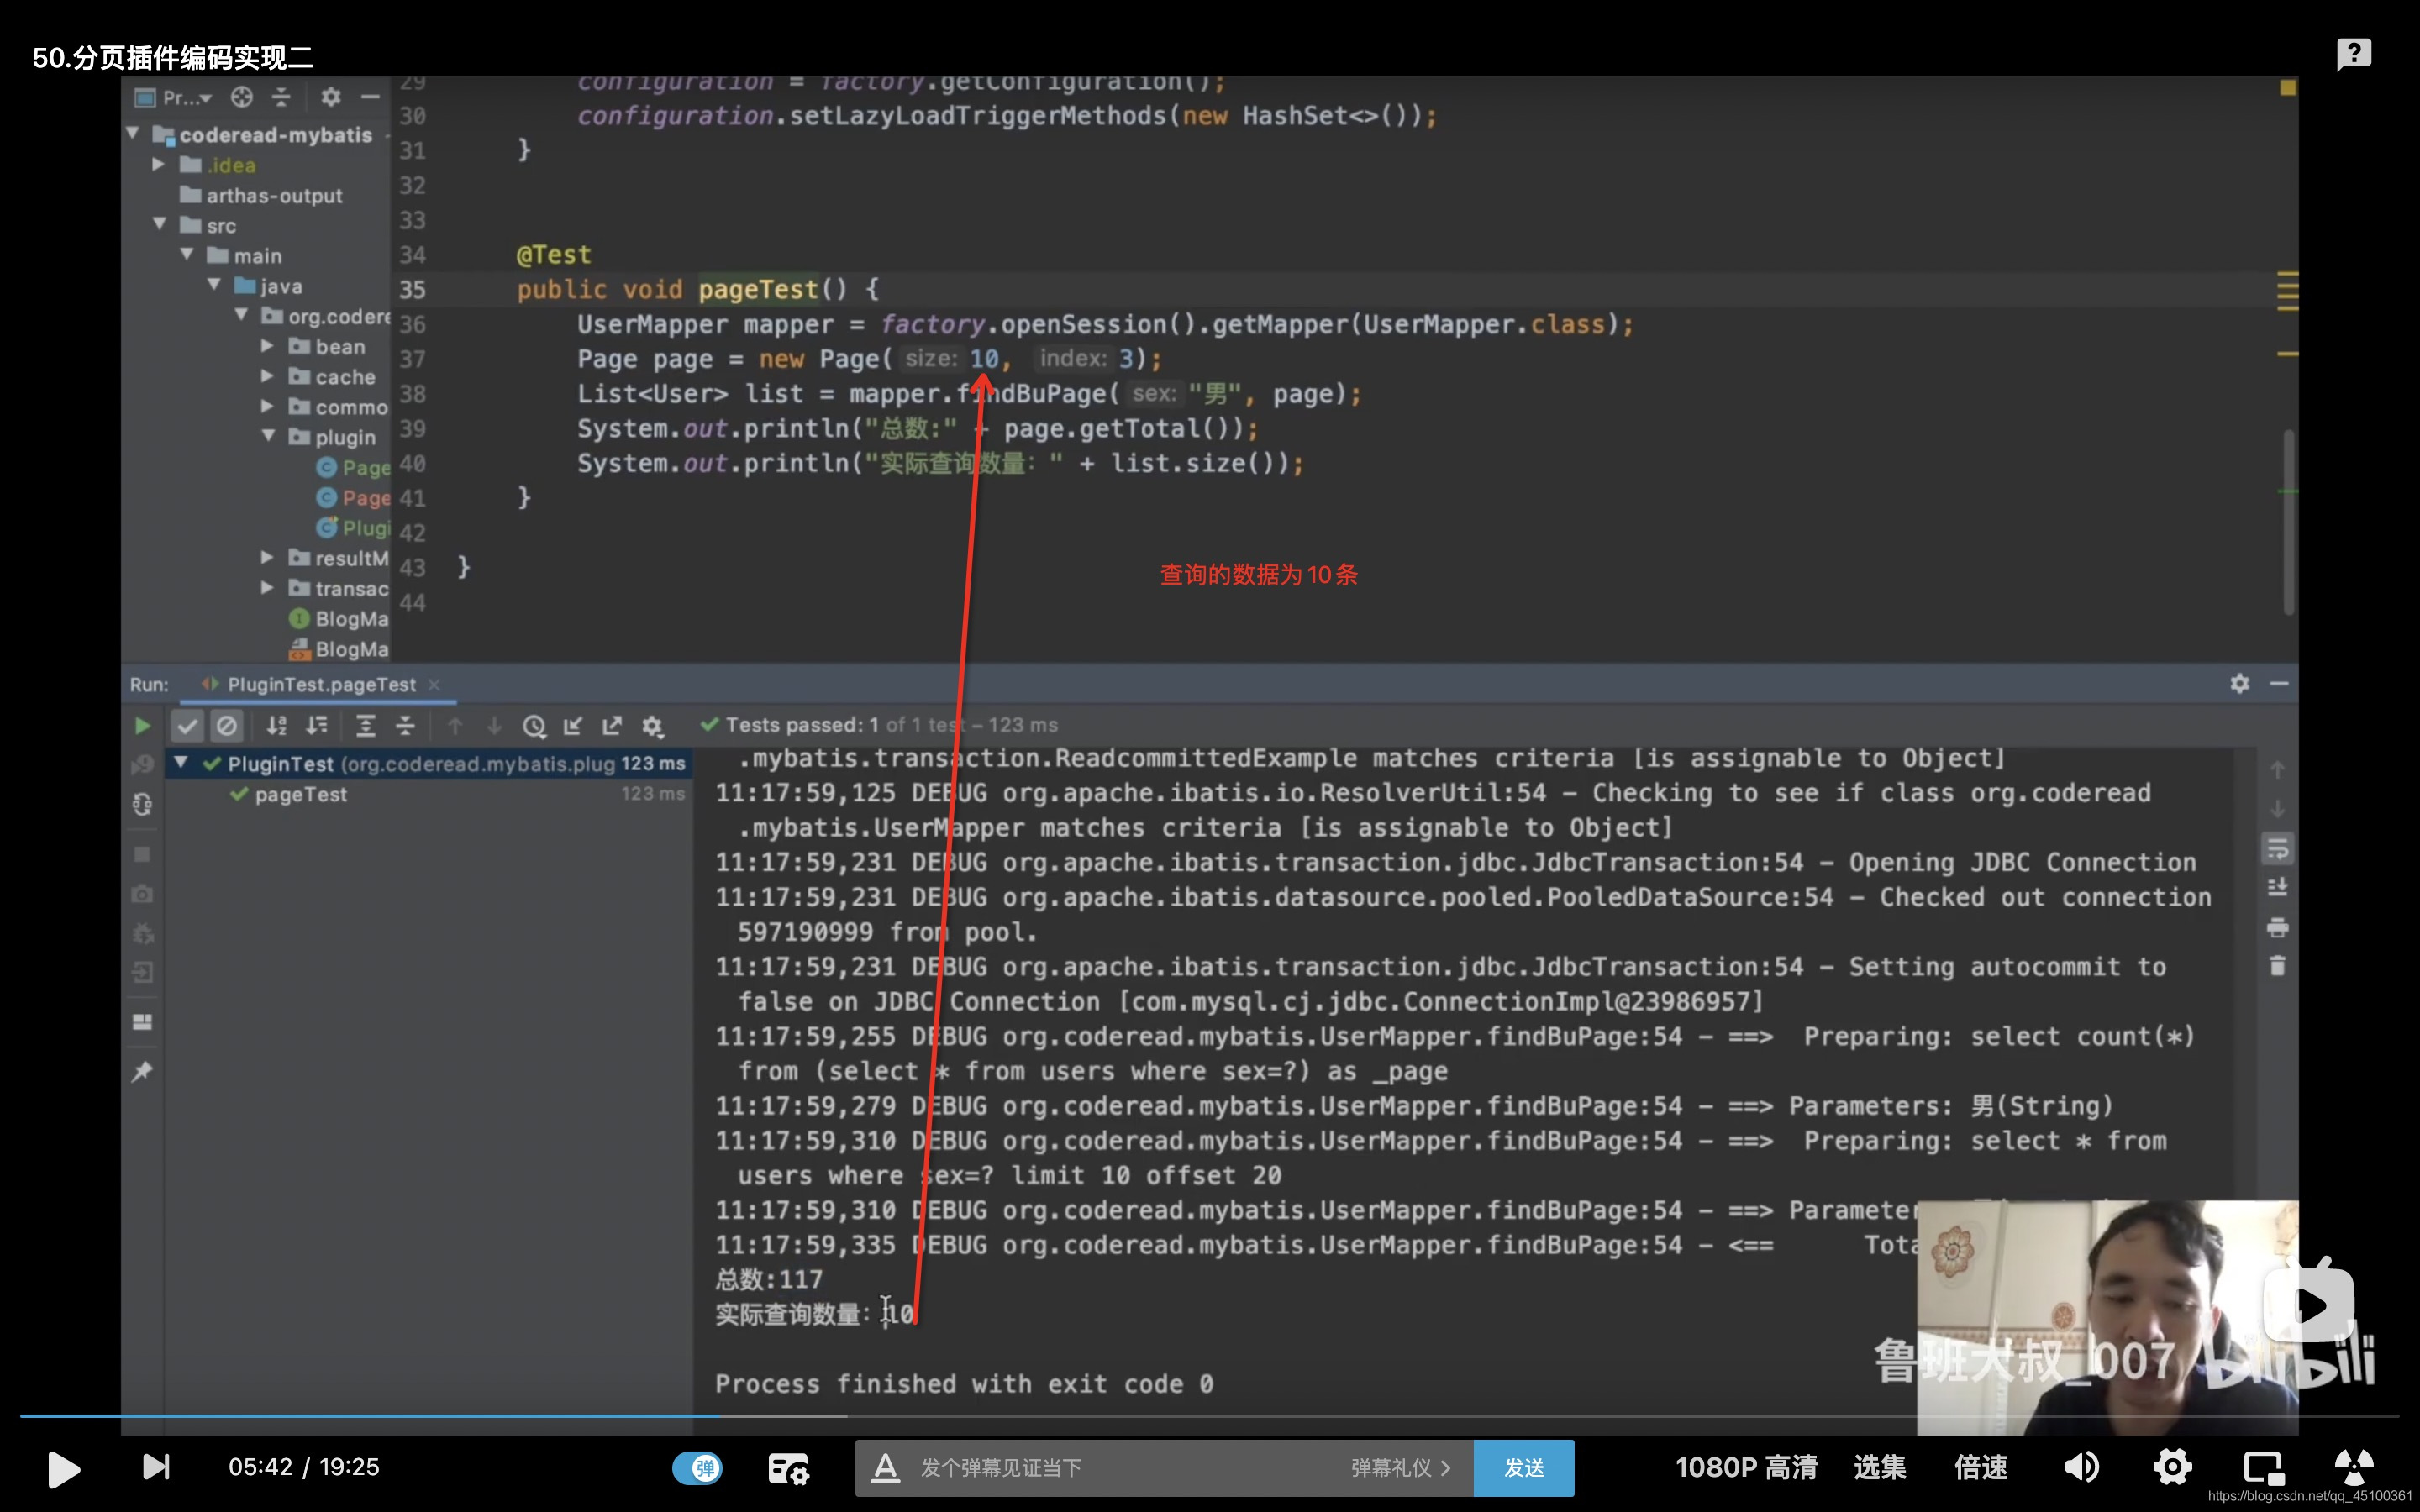Toggle the danmaku (弹) switch
This screenshot has height=1512, width=2420.
coord(697,1468)
